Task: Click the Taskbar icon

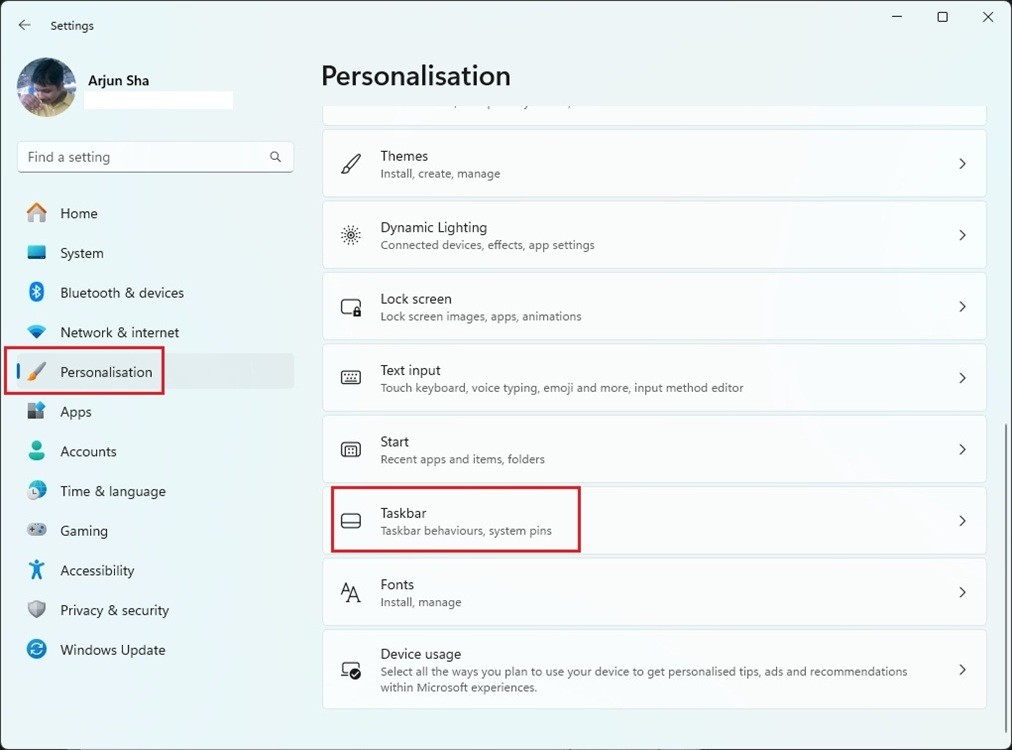Action: [350, 521]
